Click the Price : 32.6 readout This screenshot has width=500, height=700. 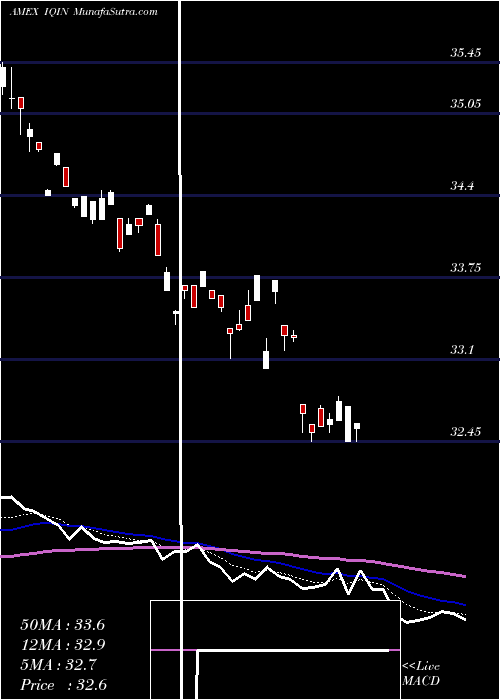[63, 685]
